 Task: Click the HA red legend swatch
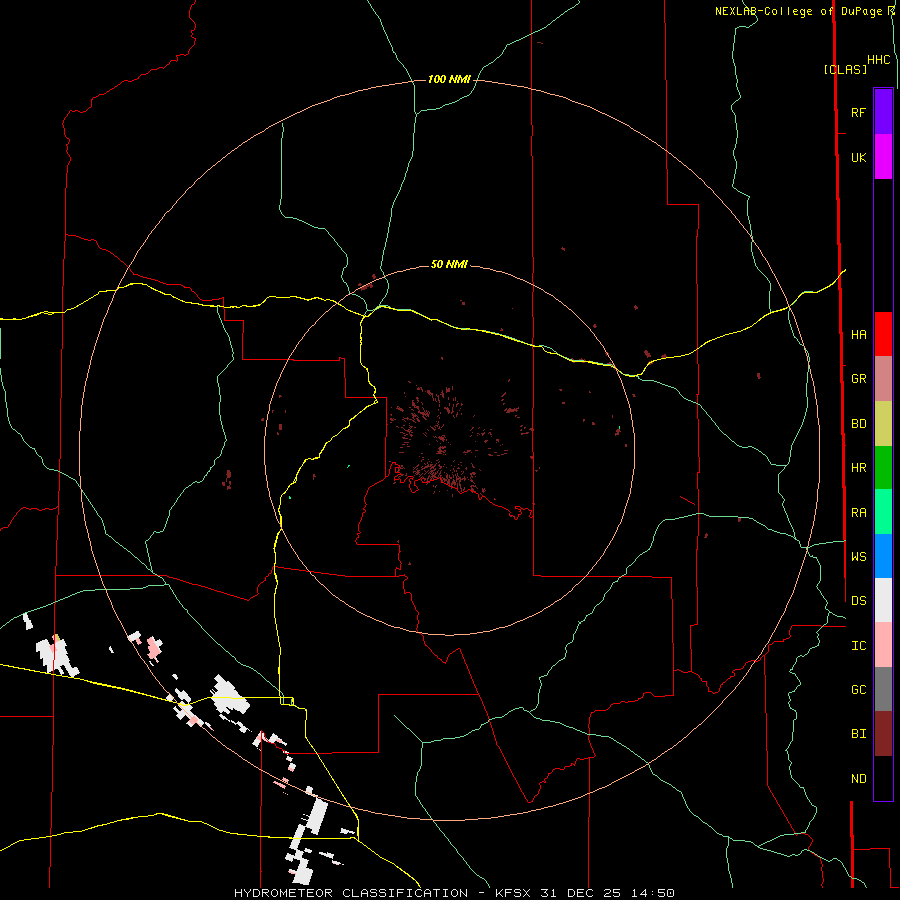(x=883, y=334)
